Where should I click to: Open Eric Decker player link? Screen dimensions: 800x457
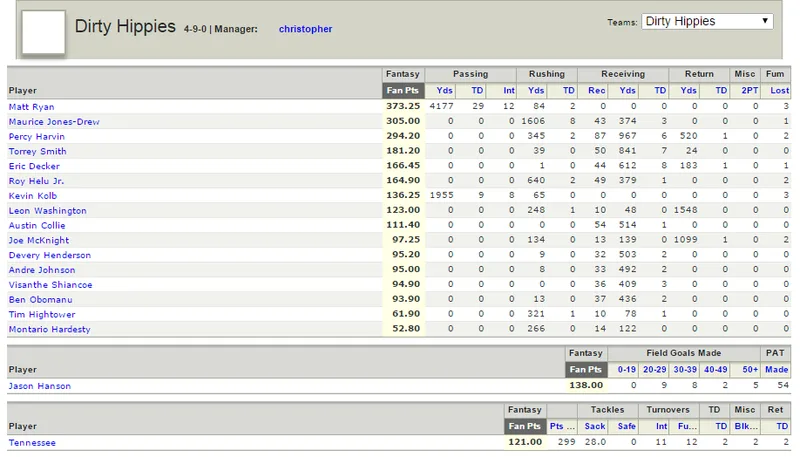pyautogui.click(x=34, y=166)
